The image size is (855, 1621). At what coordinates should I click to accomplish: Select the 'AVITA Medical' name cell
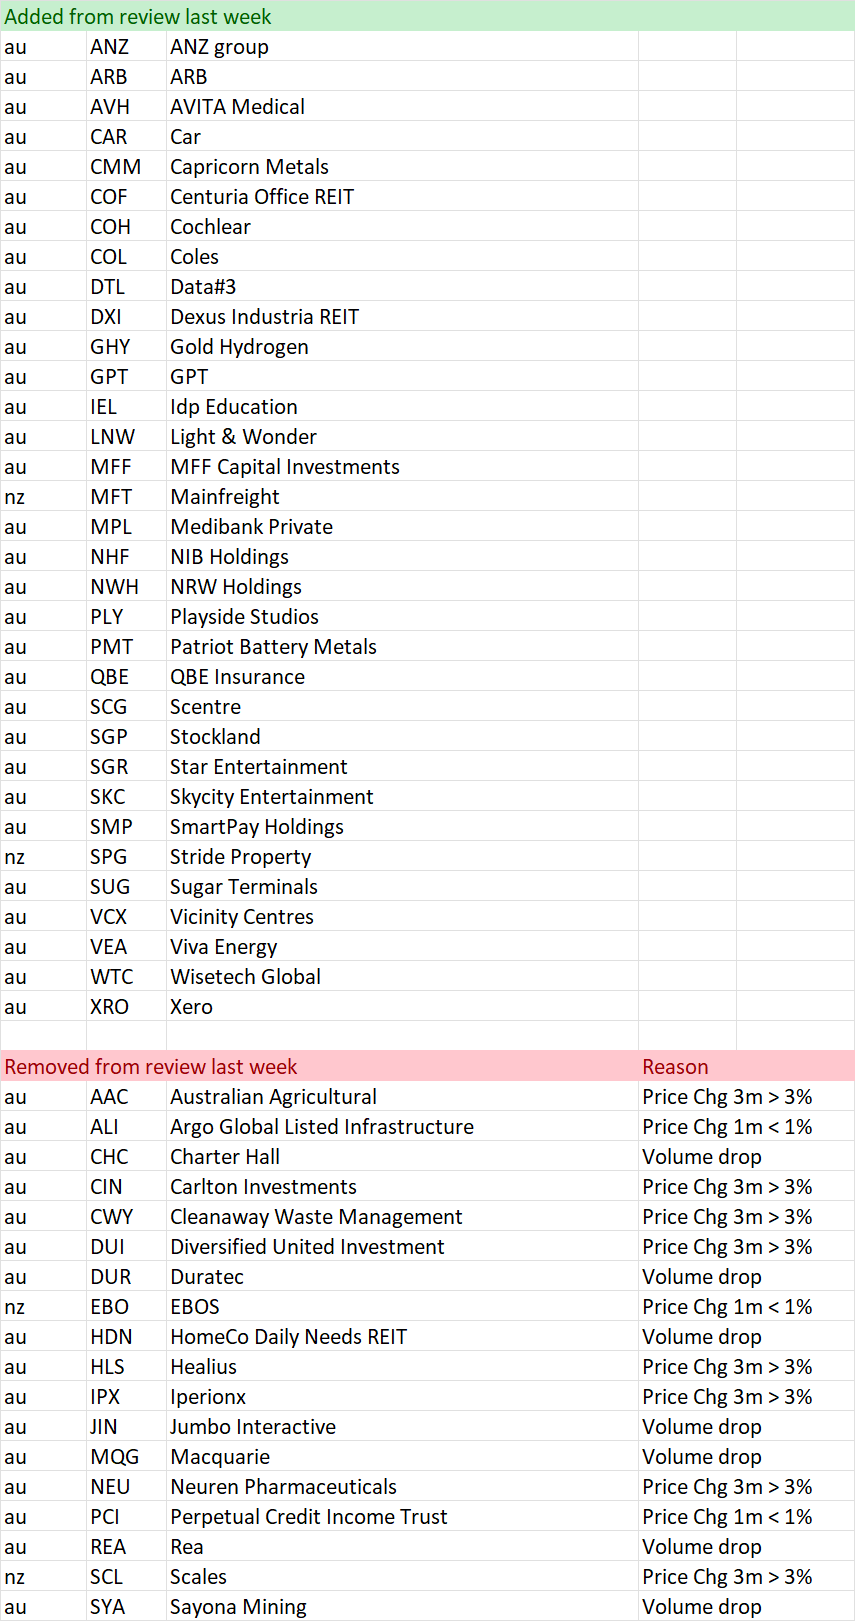[402, 106]
